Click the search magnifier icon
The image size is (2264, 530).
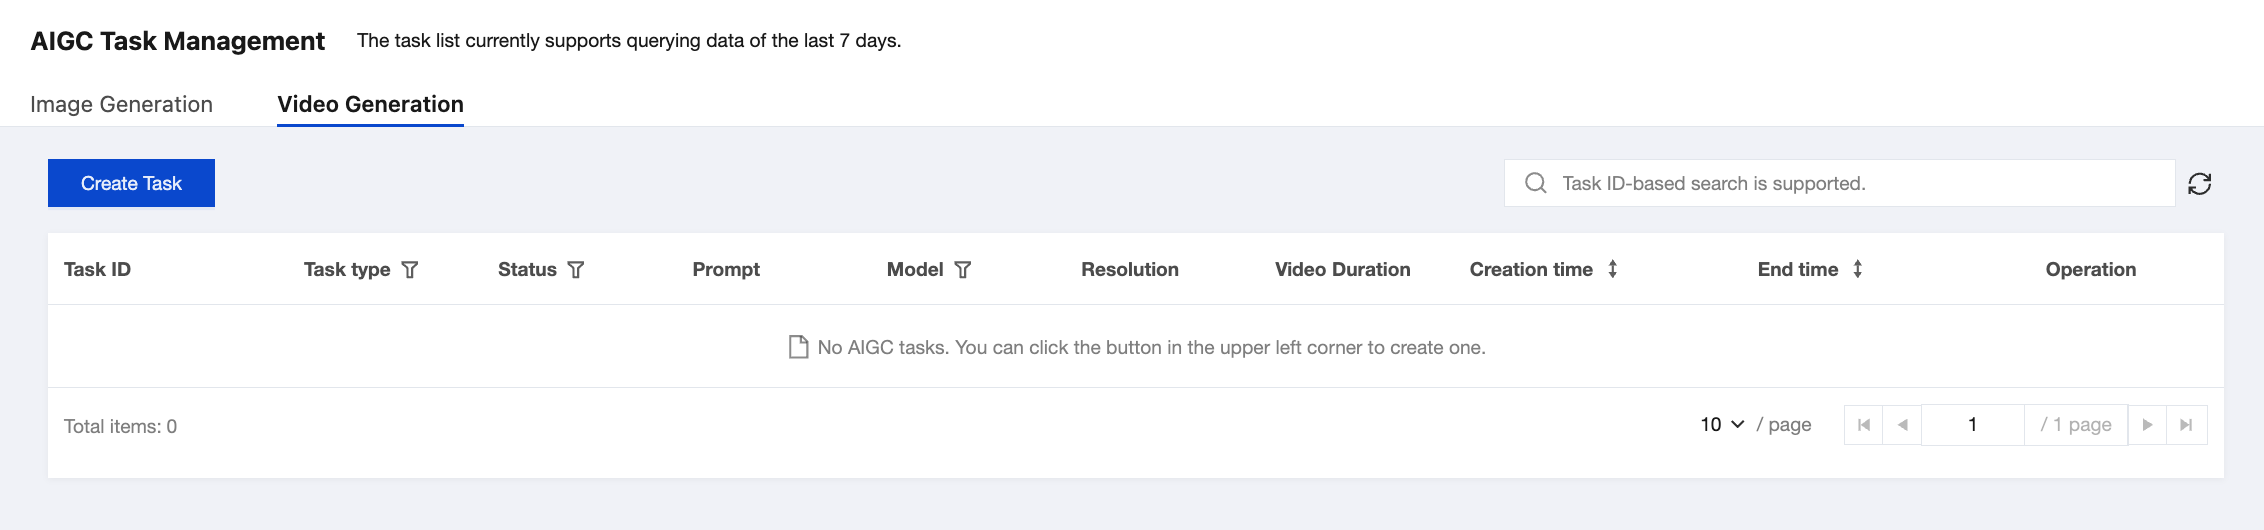[1535, 183]
